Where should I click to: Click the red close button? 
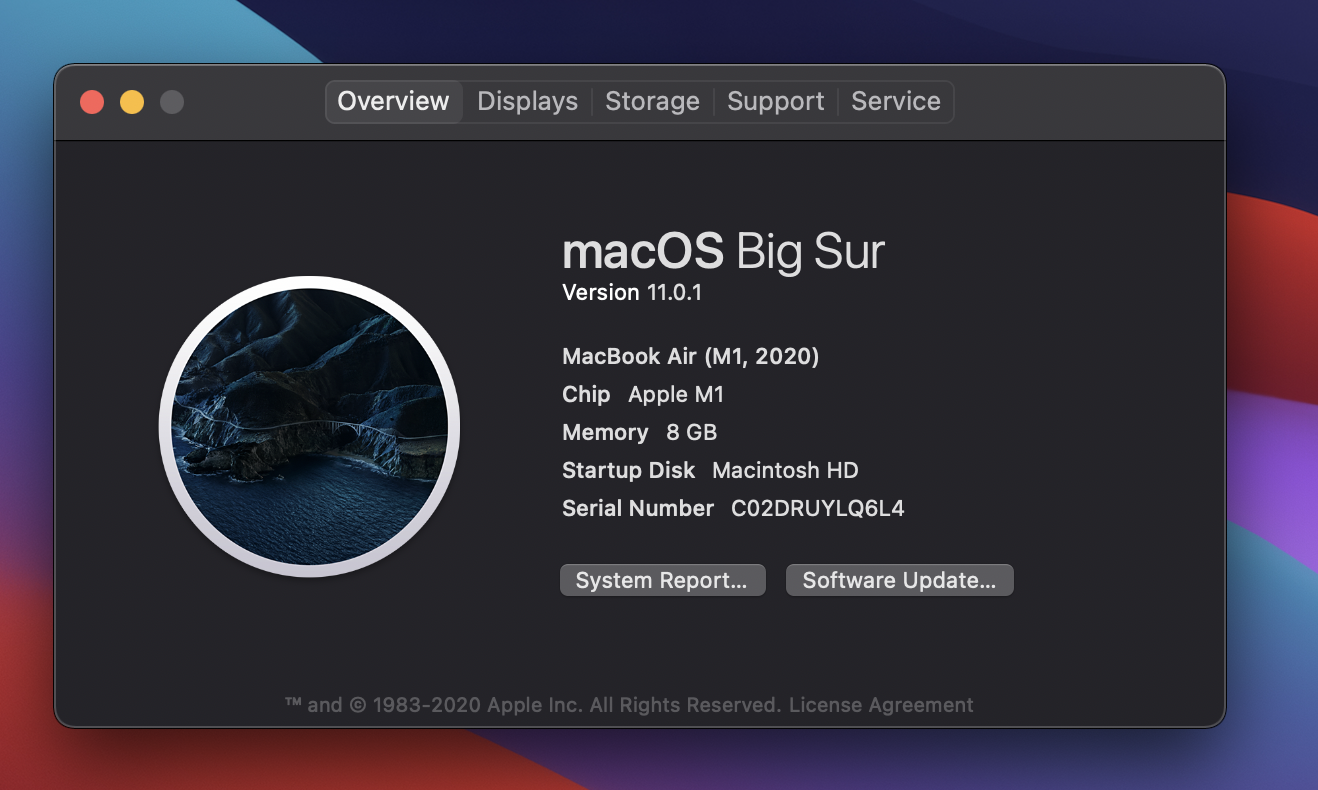(91, 101)
